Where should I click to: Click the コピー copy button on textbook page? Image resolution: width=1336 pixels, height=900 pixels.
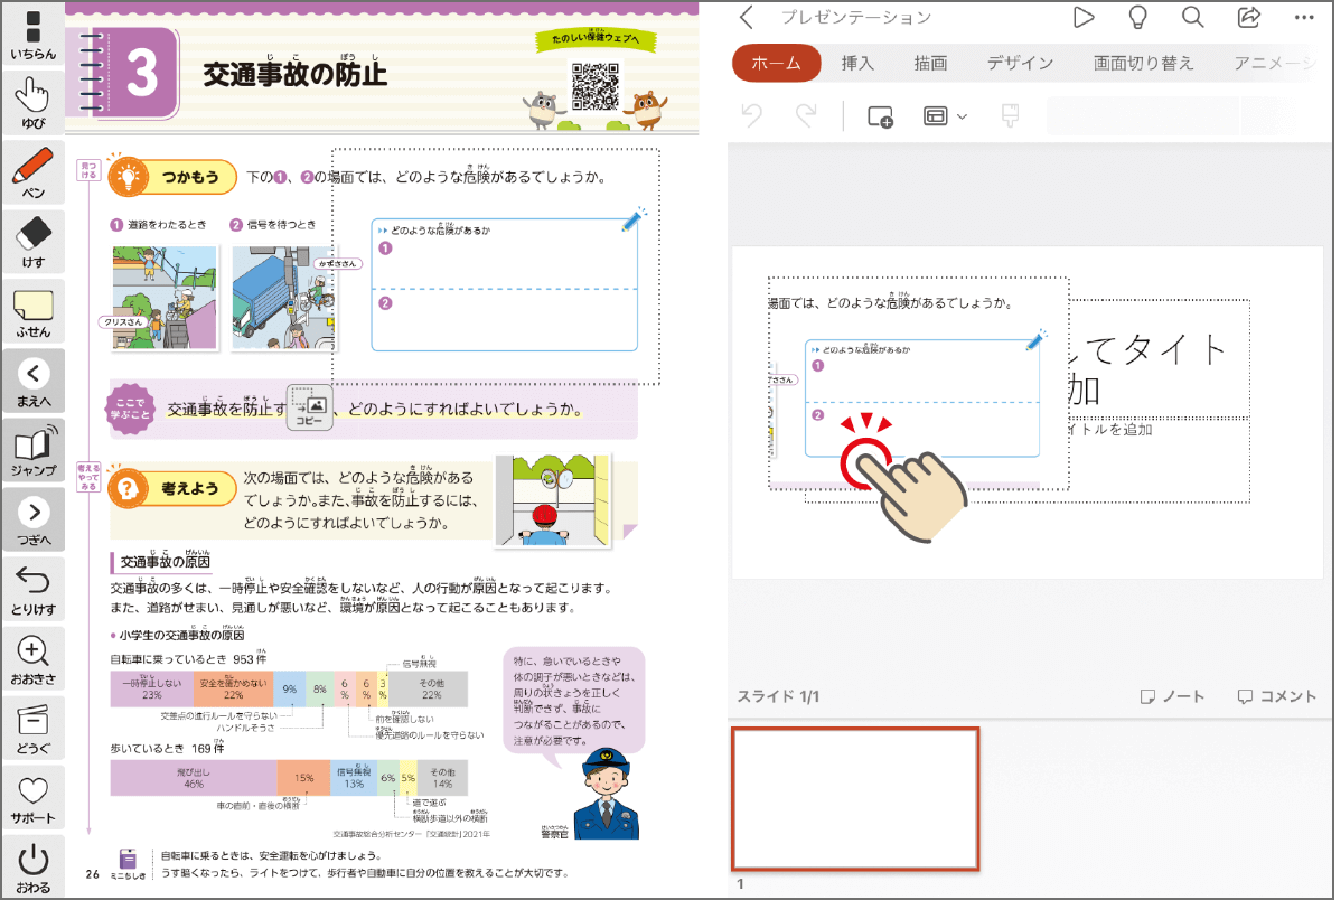[x=310, y=408]
